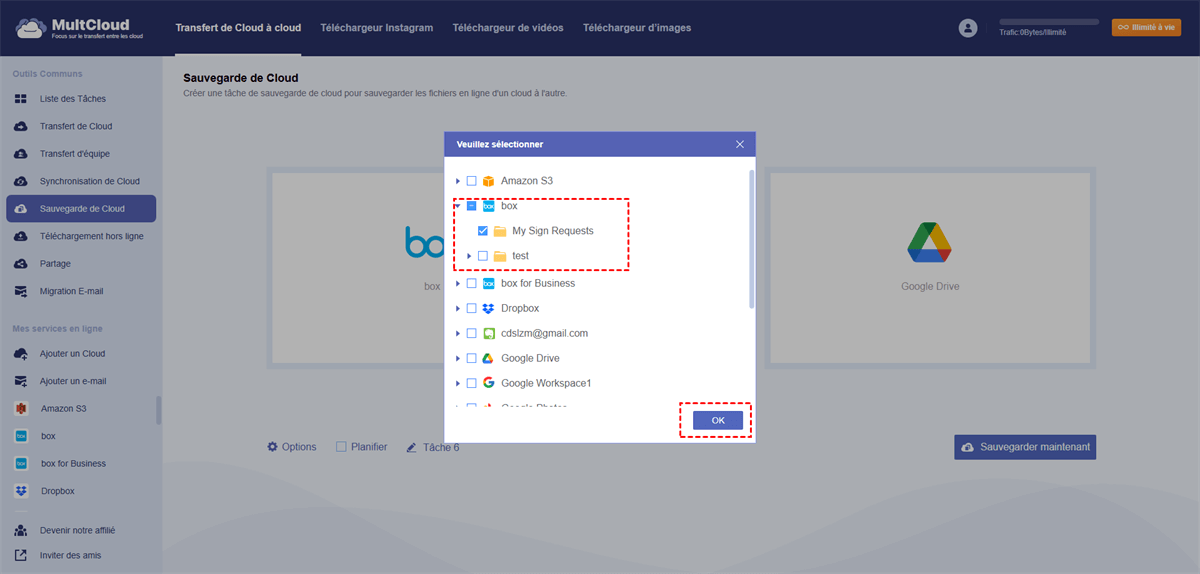Click the Tâche 6 task name
The height and width of the screenshot is (574, 1200).
[441, 447]
